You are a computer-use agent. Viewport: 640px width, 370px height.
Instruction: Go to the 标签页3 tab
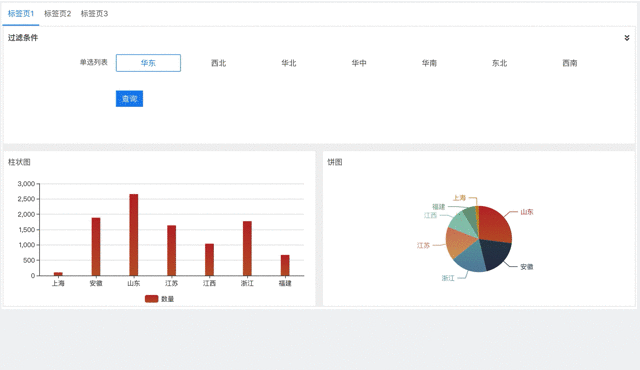point(94,14)
